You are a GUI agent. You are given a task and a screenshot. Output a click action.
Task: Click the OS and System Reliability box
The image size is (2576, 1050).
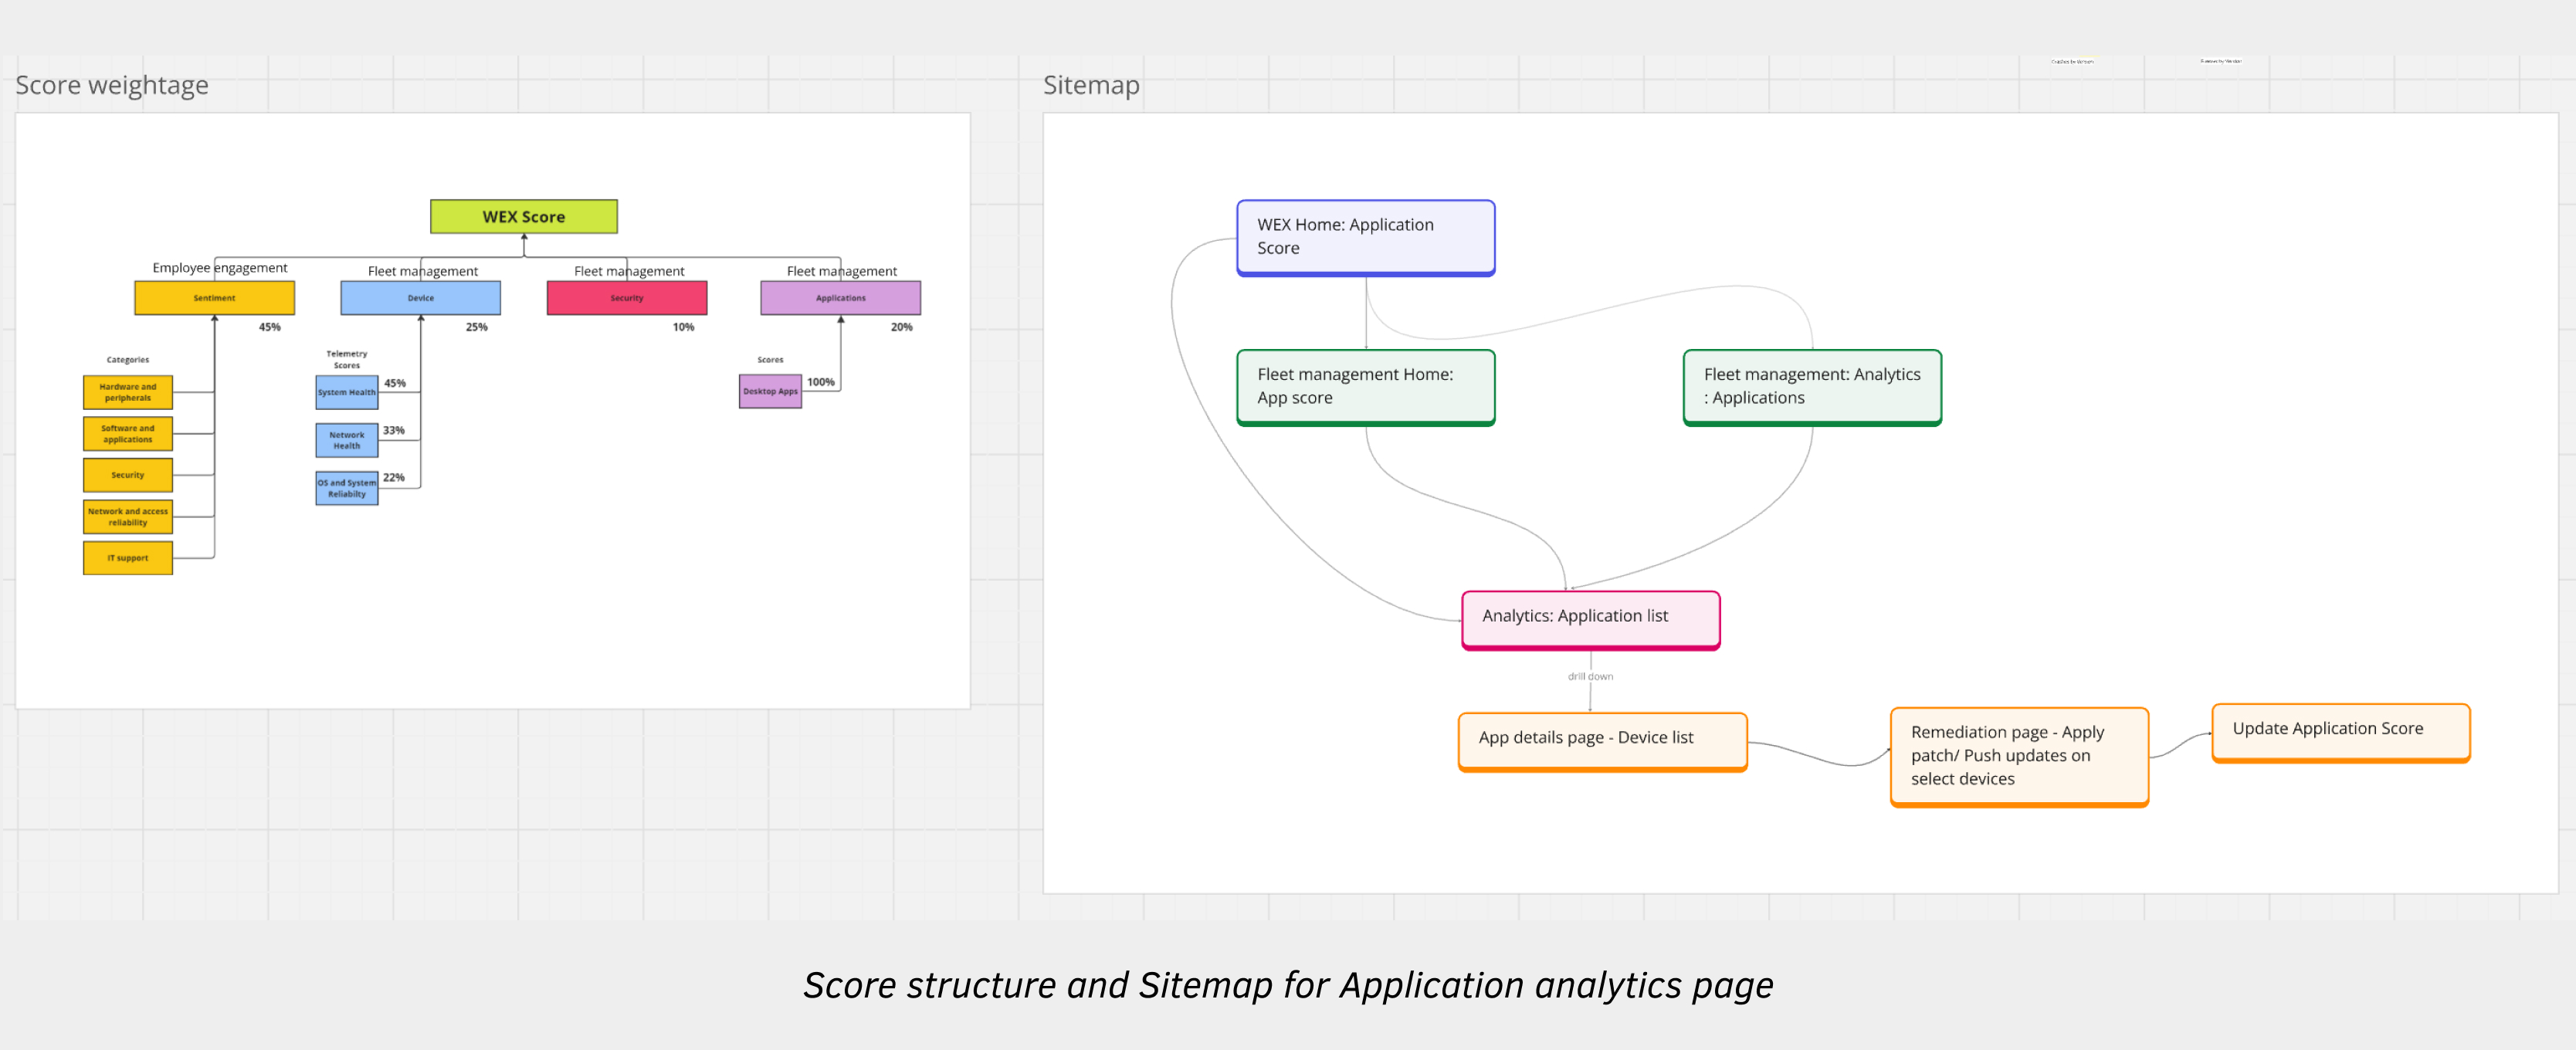(x=346, y=488)
